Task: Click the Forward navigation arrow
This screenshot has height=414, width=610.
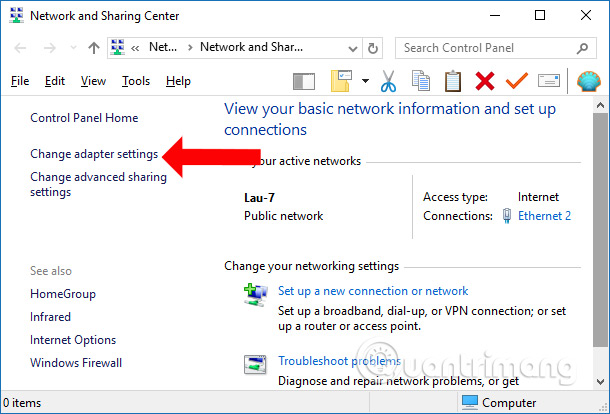Action: (x=49, y=48)
